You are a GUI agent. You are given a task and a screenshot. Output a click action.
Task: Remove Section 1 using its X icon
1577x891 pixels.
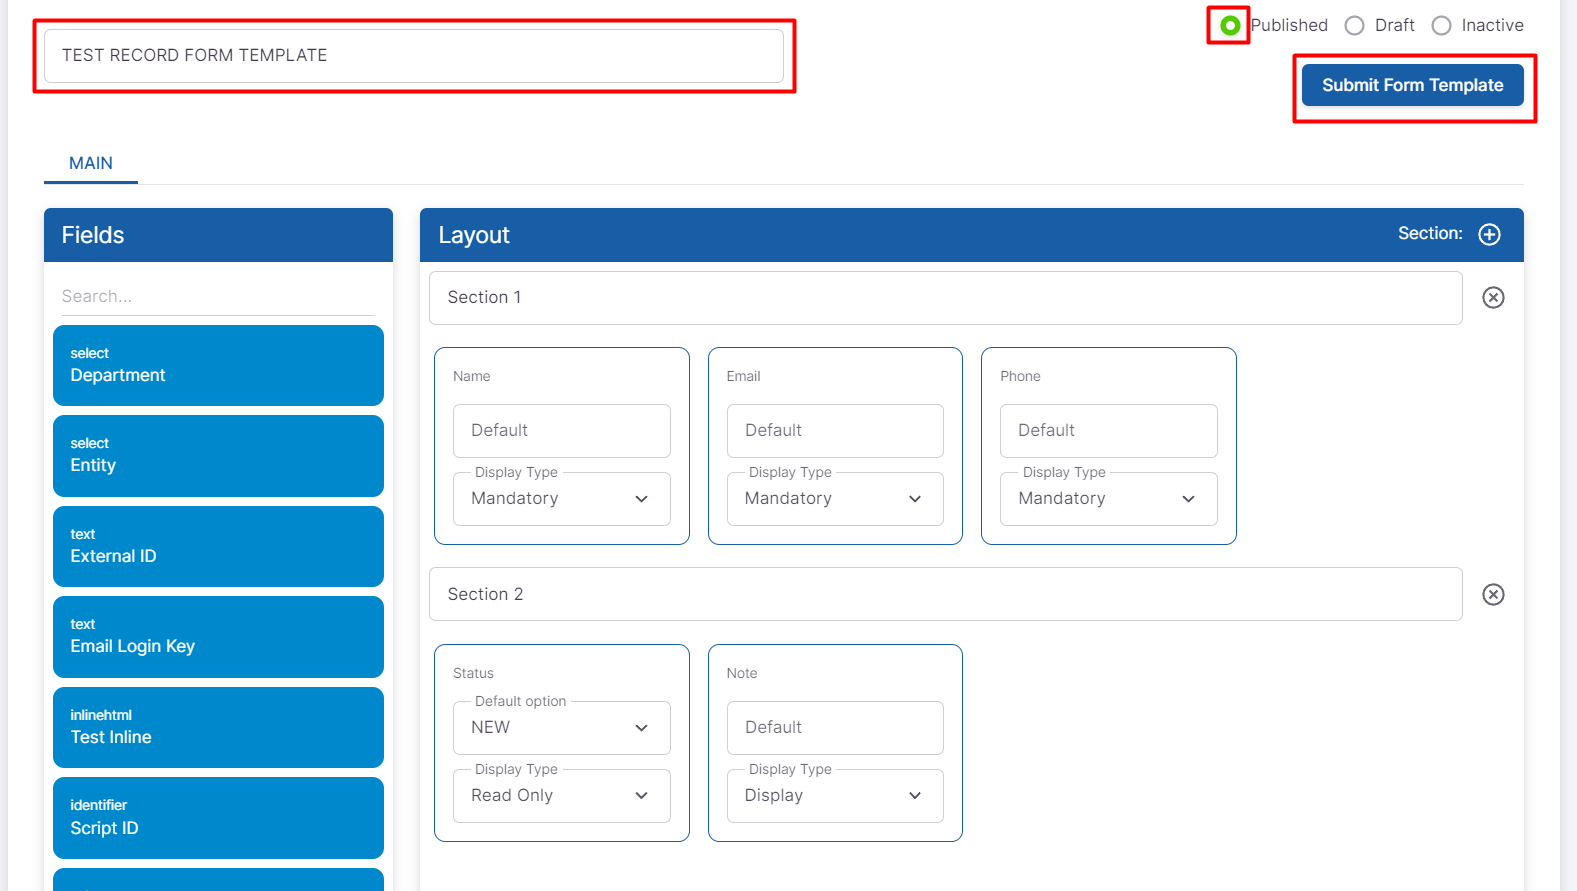coord(1492,298)
